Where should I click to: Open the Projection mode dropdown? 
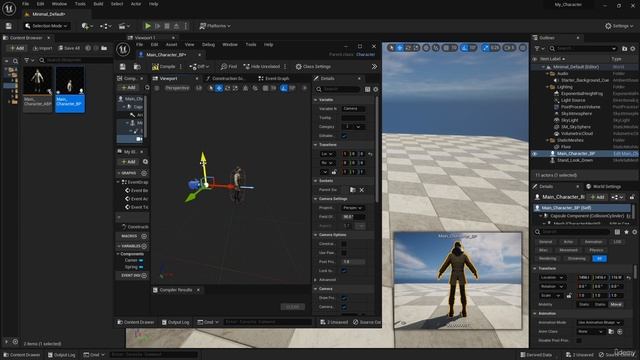coord(353,208)
